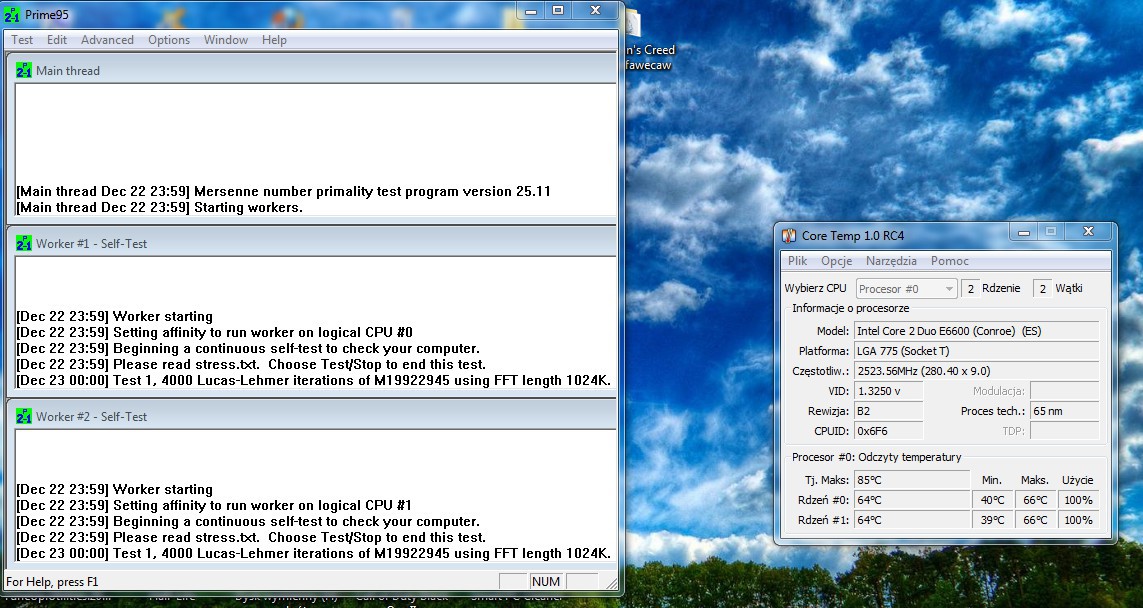
Task: Click the frequency field 2523.56MHz
Action: (976, 371)
